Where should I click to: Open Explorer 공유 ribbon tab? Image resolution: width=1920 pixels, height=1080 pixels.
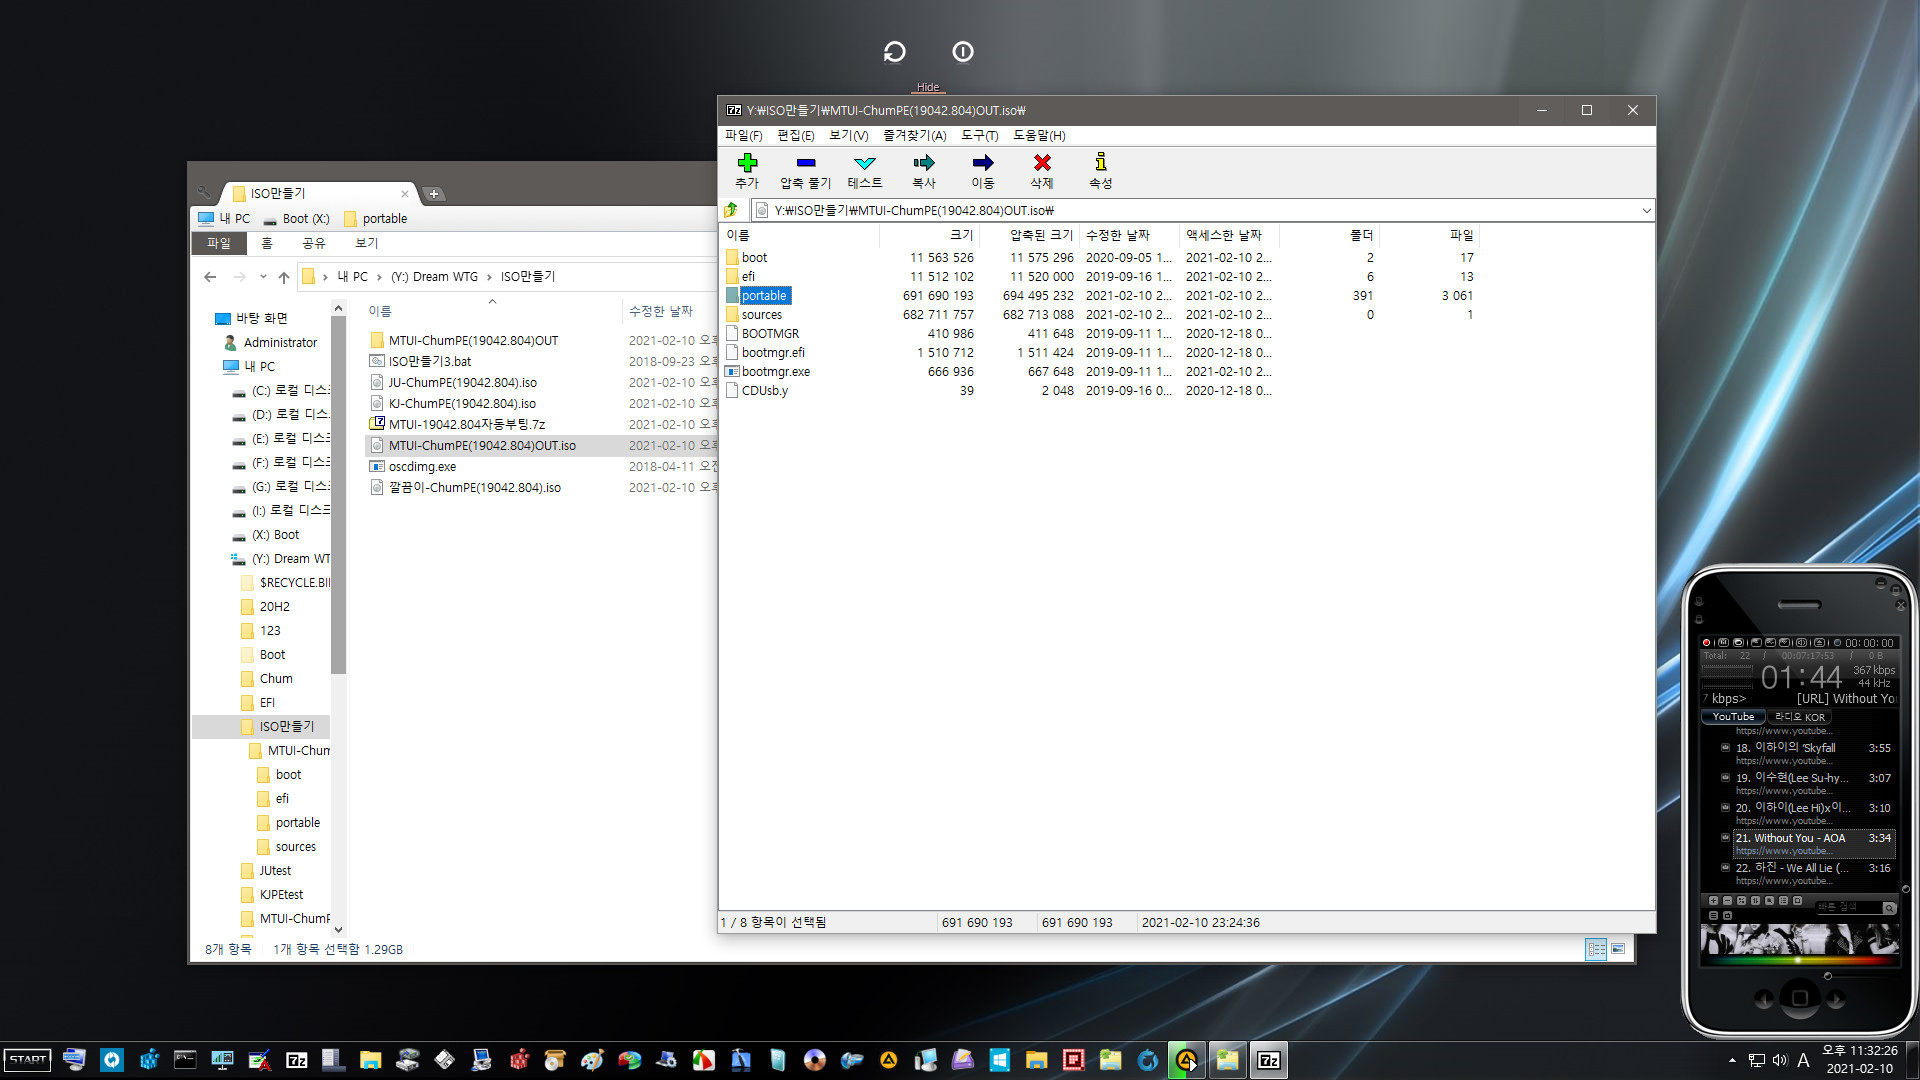313,243
